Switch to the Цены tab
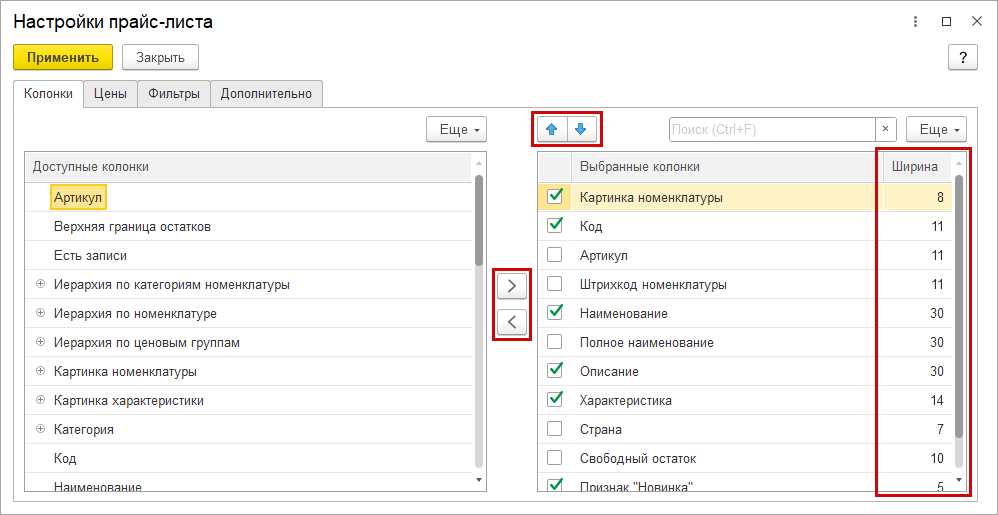This screenshot has width=998, height=515. (110, 94)
